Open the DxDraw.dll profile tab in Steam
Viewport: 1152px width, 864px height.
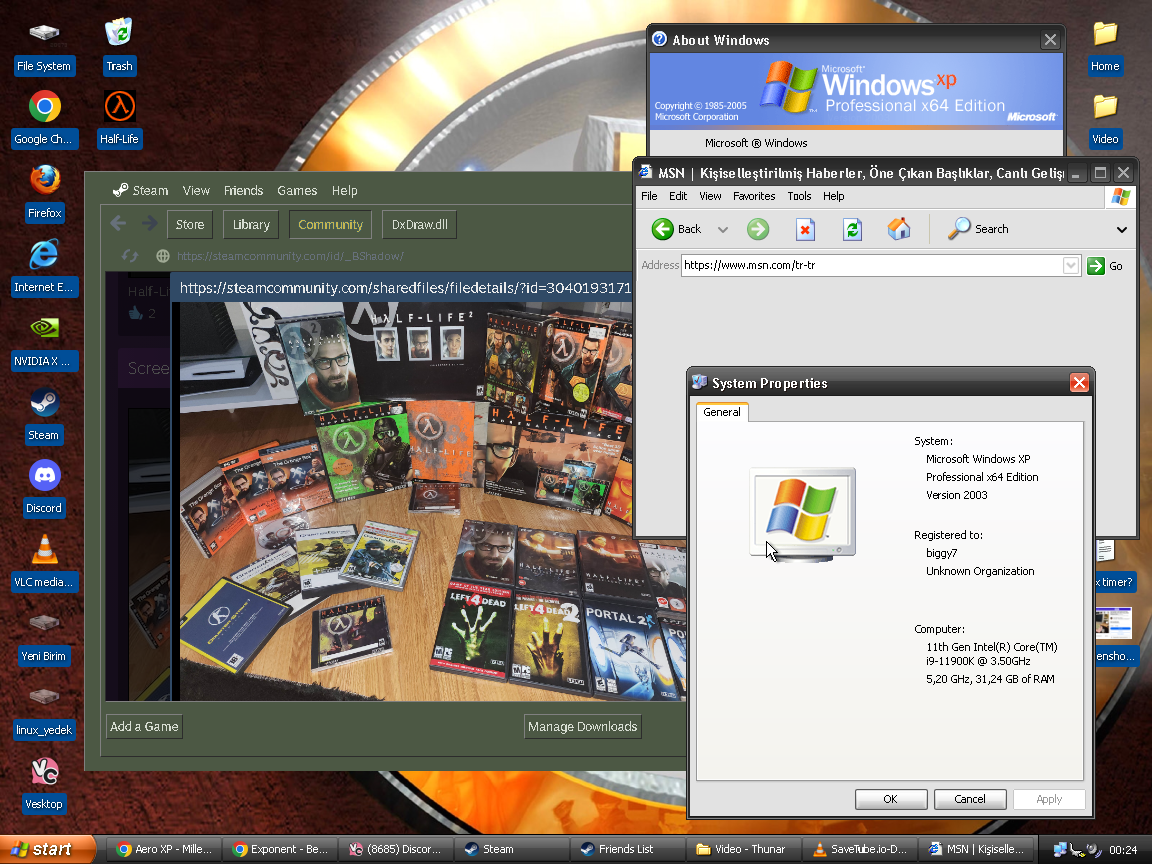click(x=420, y=225)
